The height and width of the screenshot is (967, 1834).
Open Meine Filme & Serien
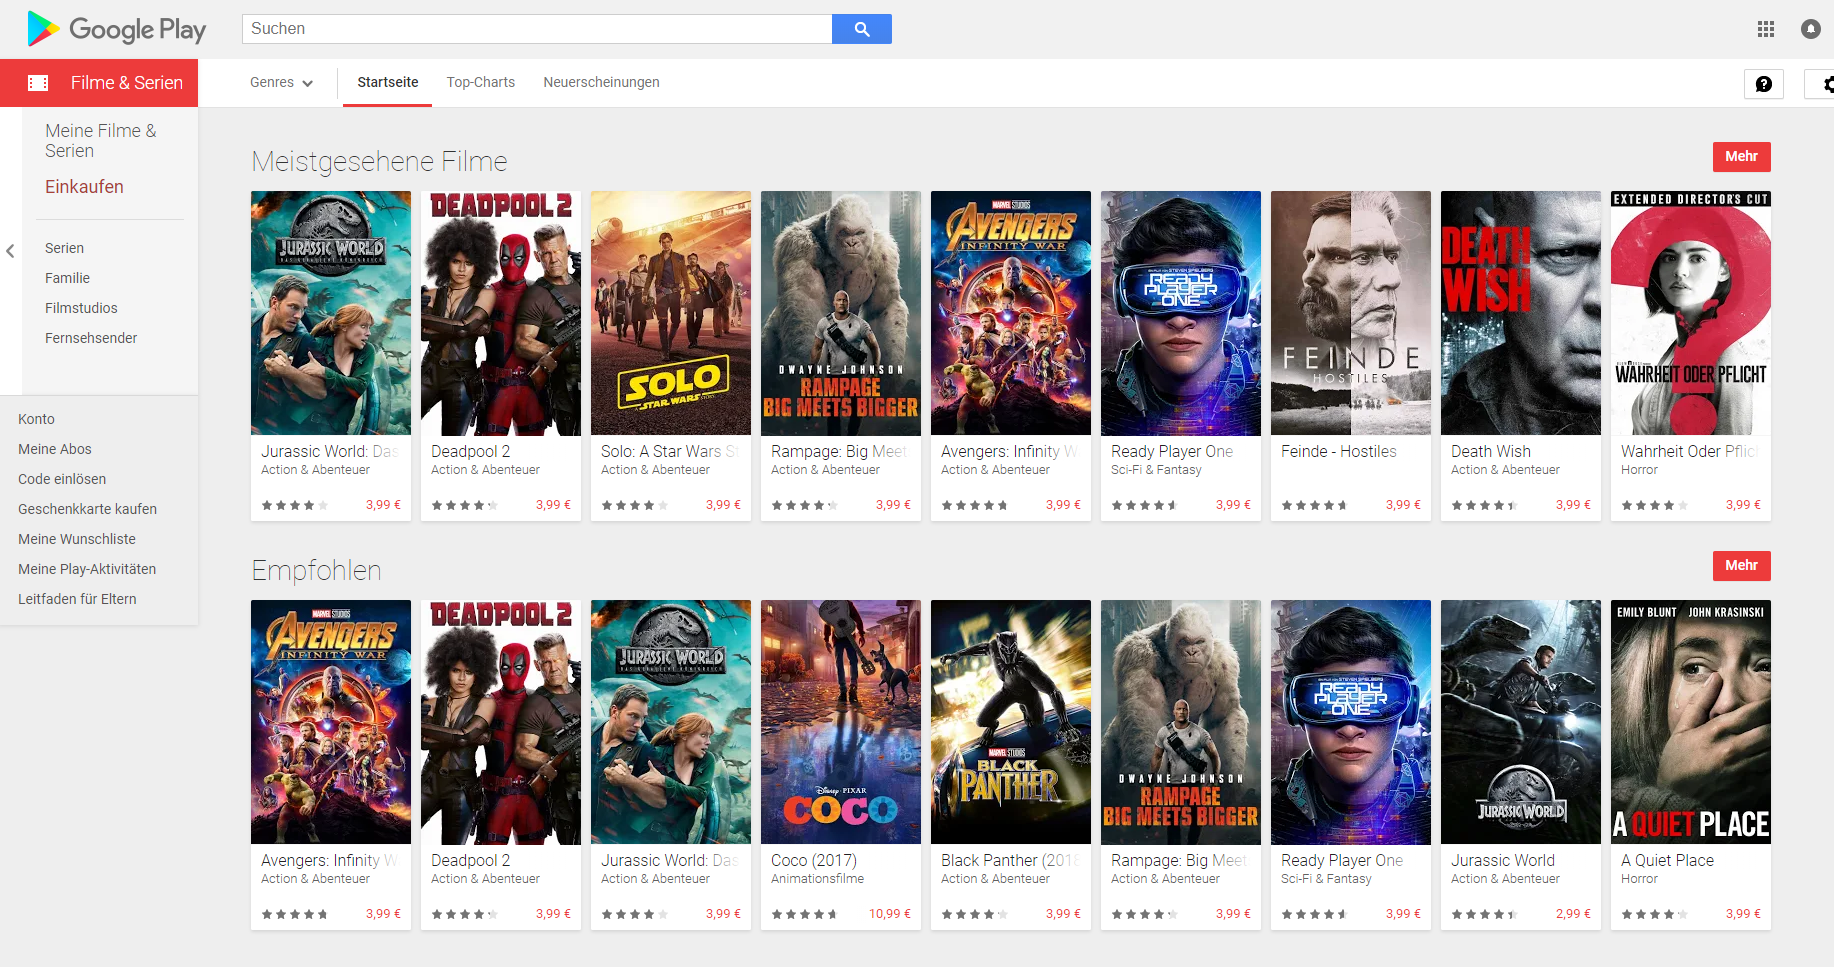click(100, 141)
